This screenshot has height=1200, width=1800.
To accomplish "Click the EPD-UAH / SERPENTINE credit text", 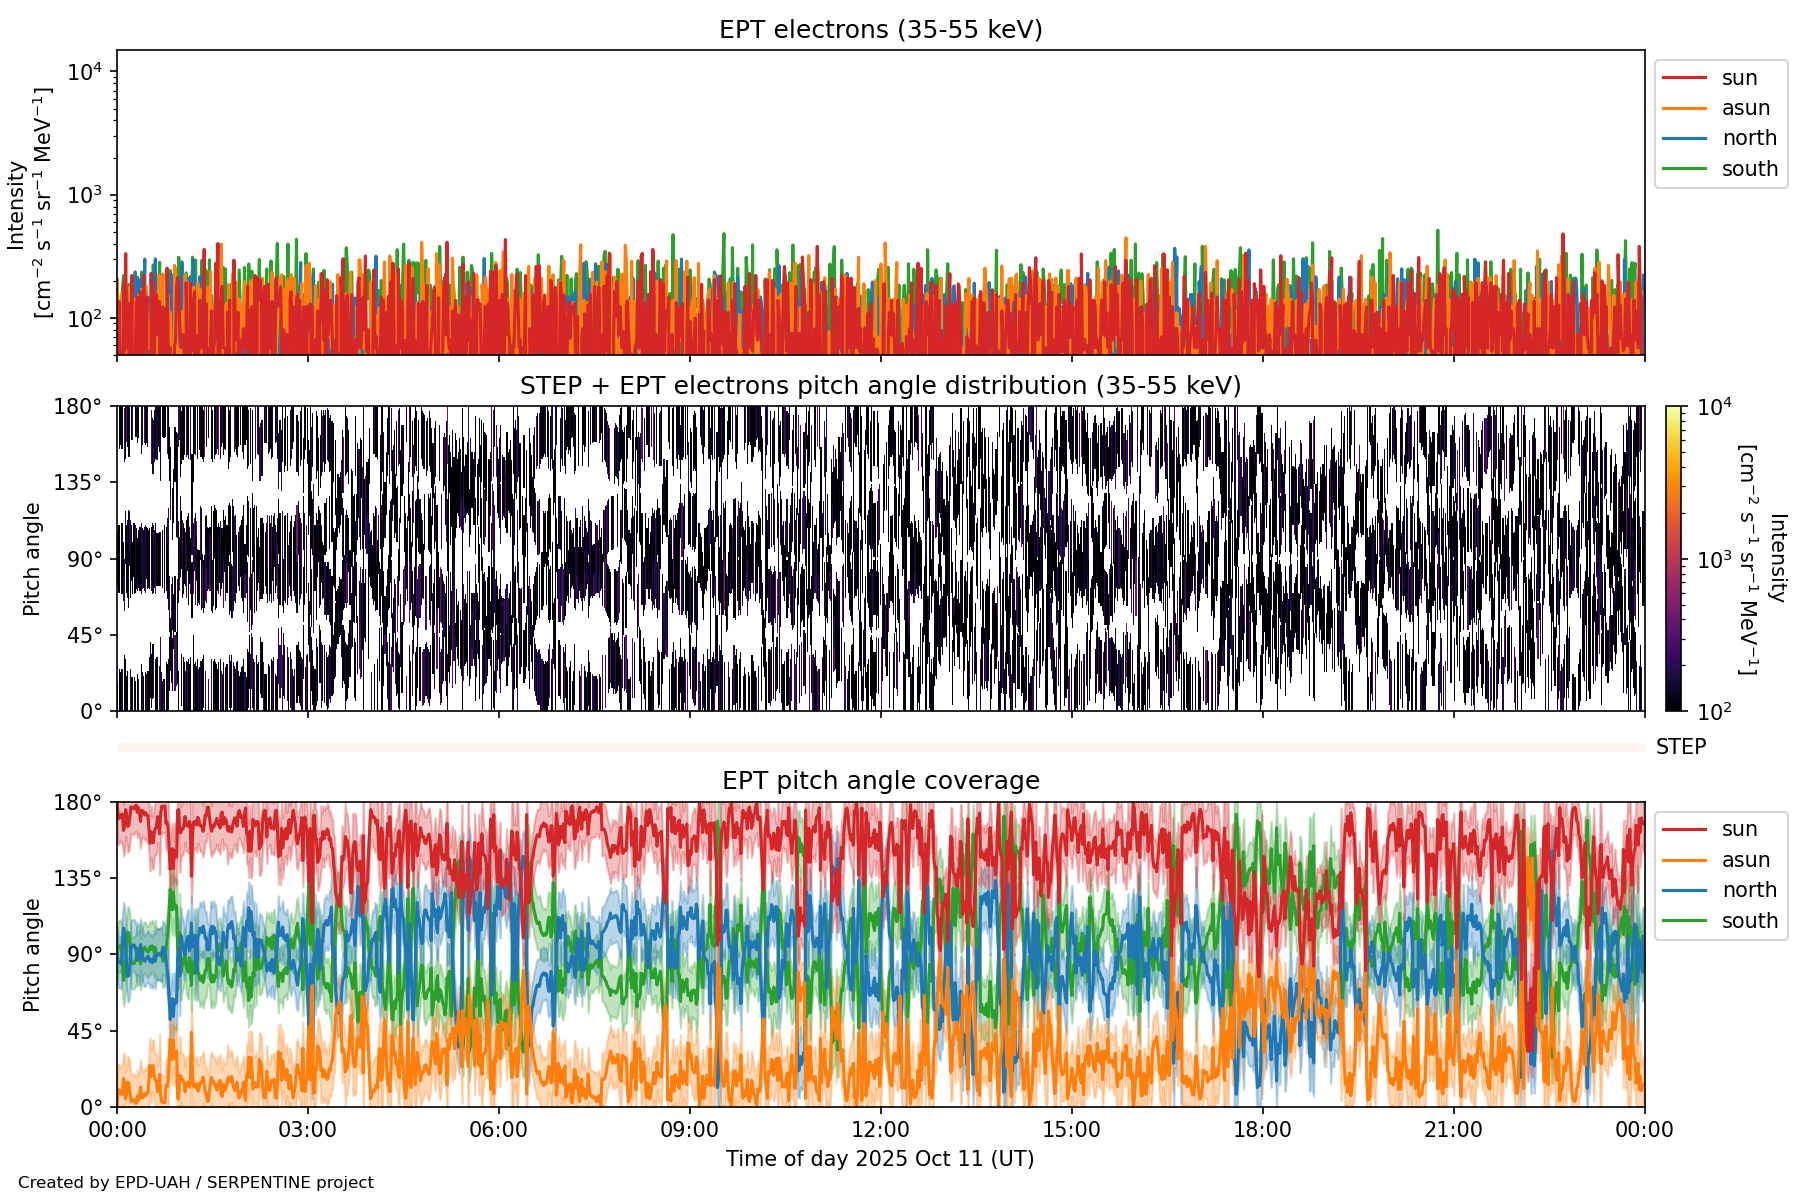I will pos(196,1183).
